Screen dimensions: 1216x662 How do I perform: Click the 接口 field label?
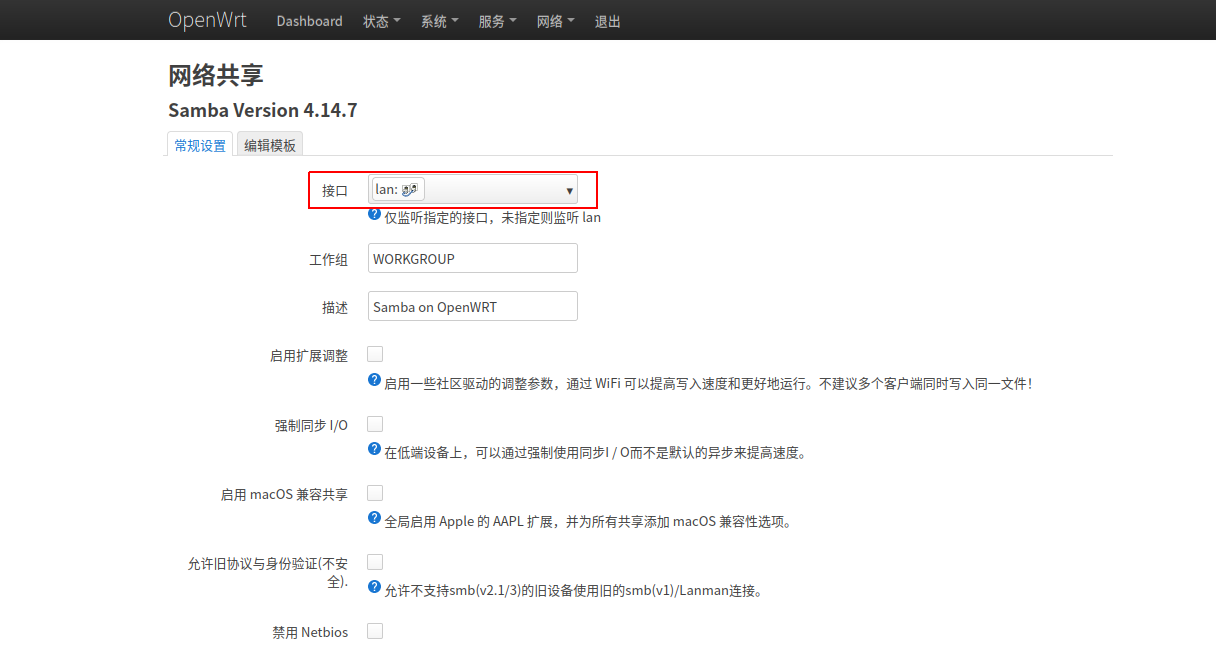pos(335,190)
